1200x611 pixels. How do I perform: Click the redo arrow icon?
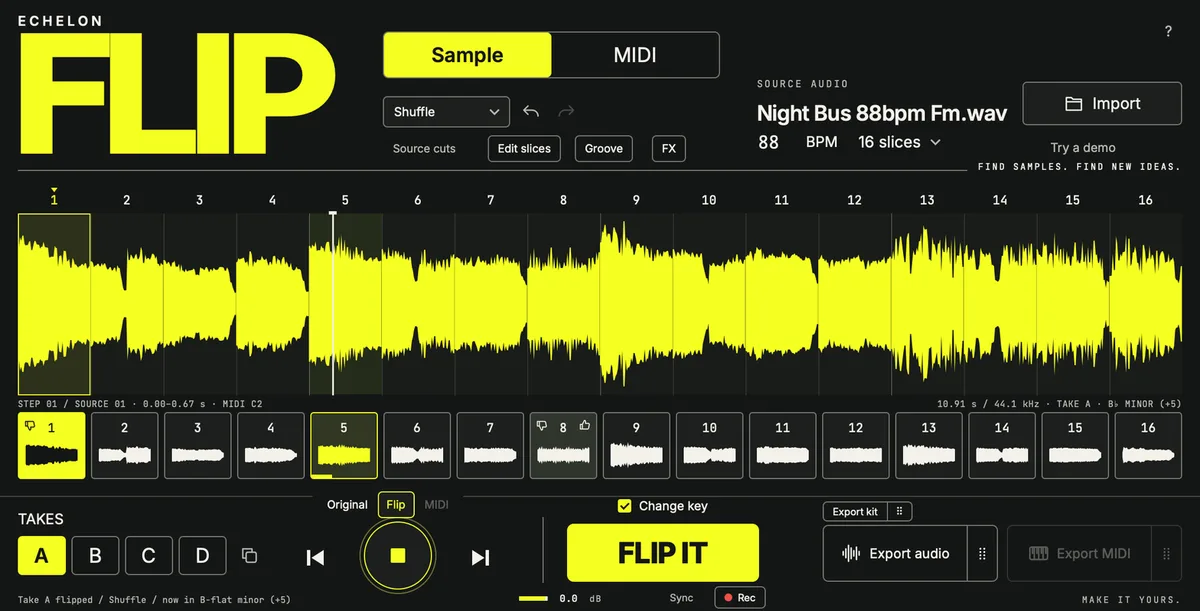(566, 112)
